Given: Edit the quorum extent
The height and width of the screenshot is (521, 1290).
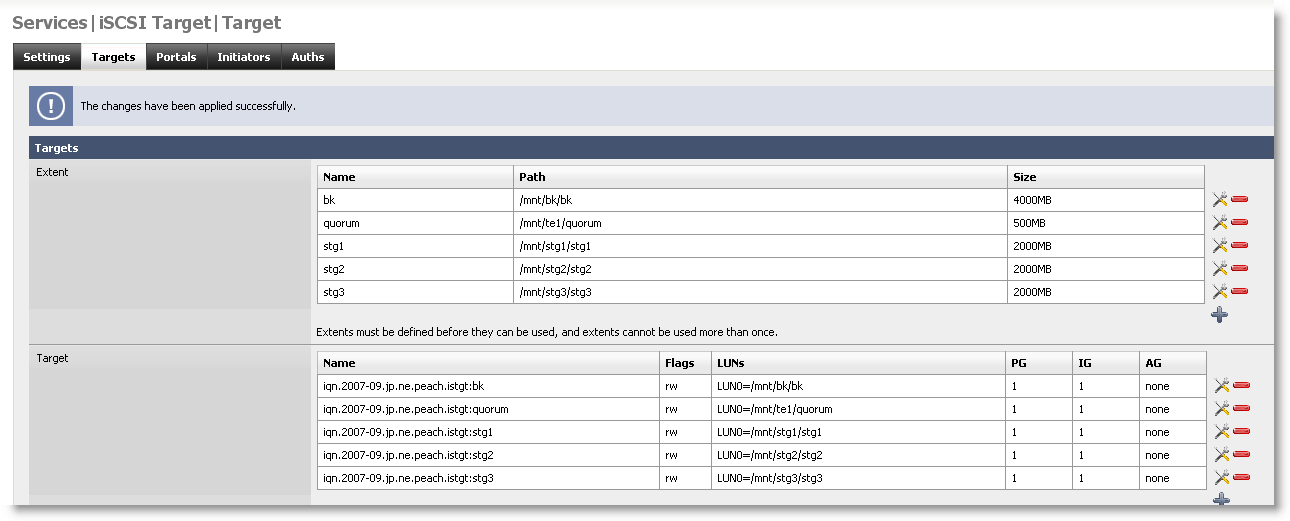Looking at the screenshot, I should click(x=1220, y=223).
